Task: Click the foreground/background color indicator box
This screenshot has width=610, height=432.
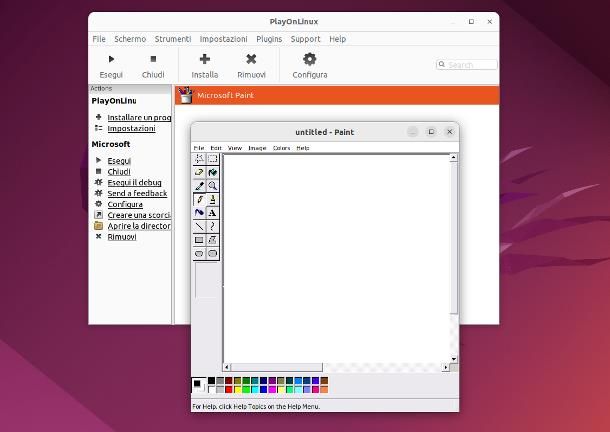Action: click(199, 385)
